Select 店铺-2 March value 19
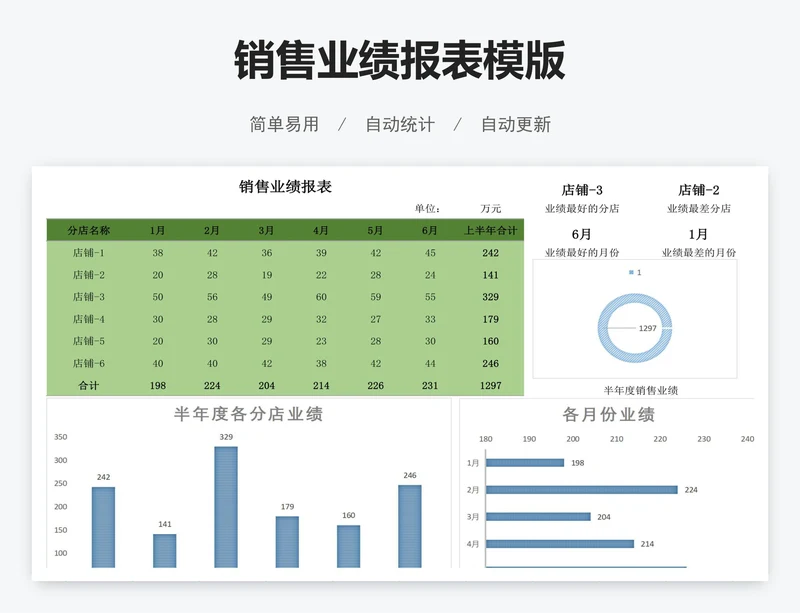The image size is (800, 613). 267,275
